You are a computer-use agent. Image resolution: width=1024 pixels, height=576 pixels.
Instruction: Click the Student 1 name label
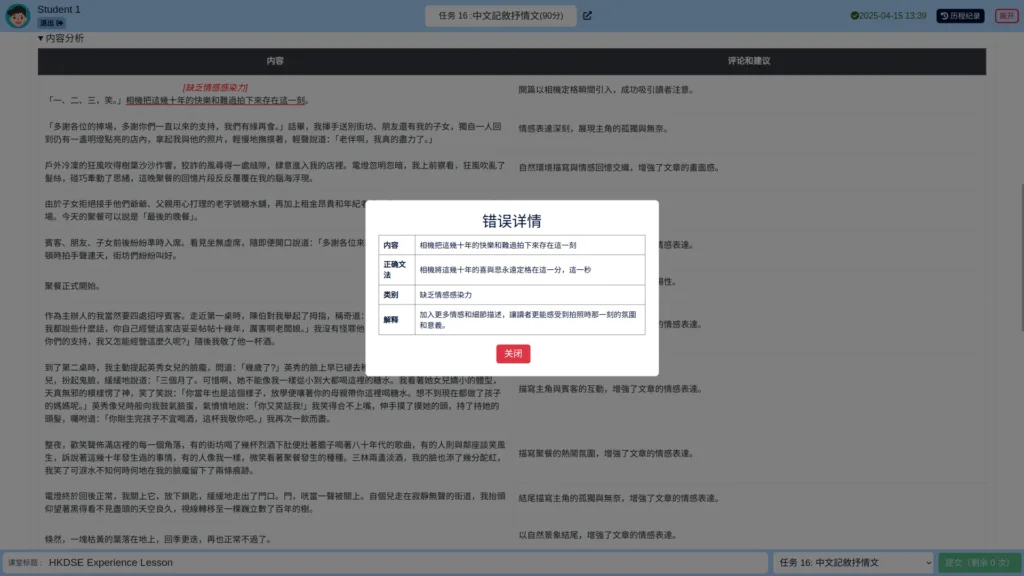click(59, 9)
